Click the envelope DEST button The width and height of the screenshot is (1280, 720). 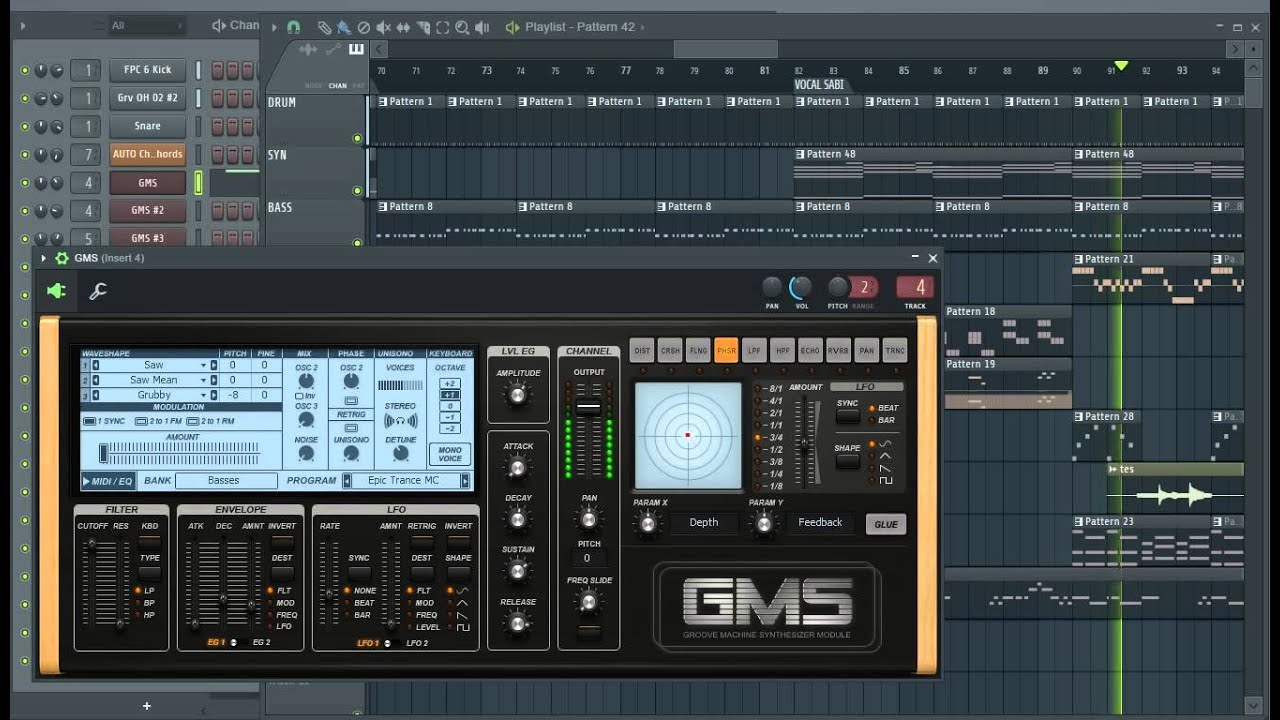pyautogui.click(x=282, y=573)
